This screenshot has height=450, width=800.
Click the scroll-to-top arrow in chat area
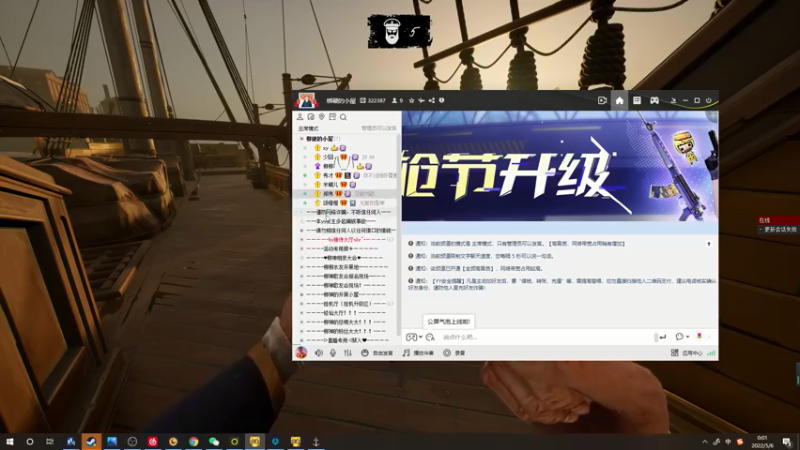pyautogui.click(x=709, y=244)
